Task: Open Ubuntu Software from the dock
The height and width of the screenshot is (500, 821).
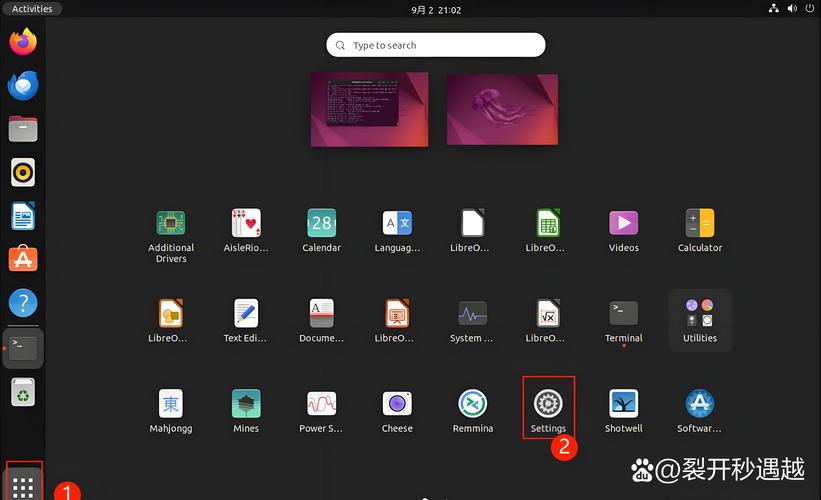Action: [23, 258]
